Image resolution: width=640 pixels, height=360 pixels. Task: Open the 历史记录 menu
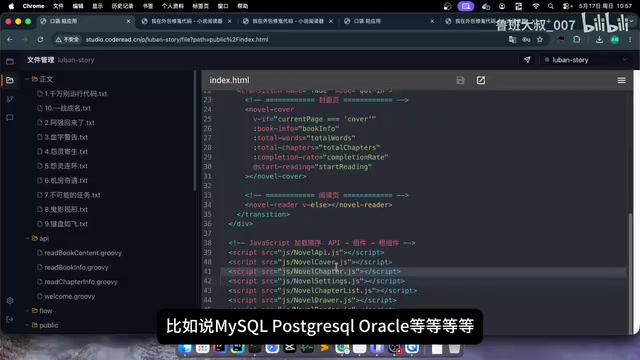(122, 6)
